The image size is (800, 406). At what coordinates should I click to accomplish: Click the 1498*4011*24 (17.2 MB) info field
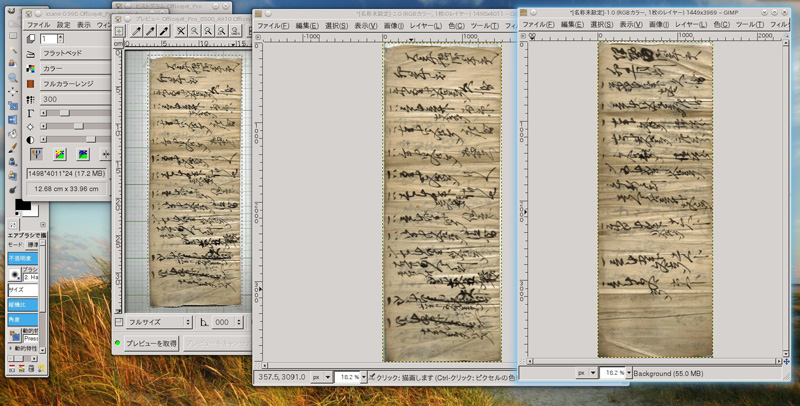click(x=67, y=173)
